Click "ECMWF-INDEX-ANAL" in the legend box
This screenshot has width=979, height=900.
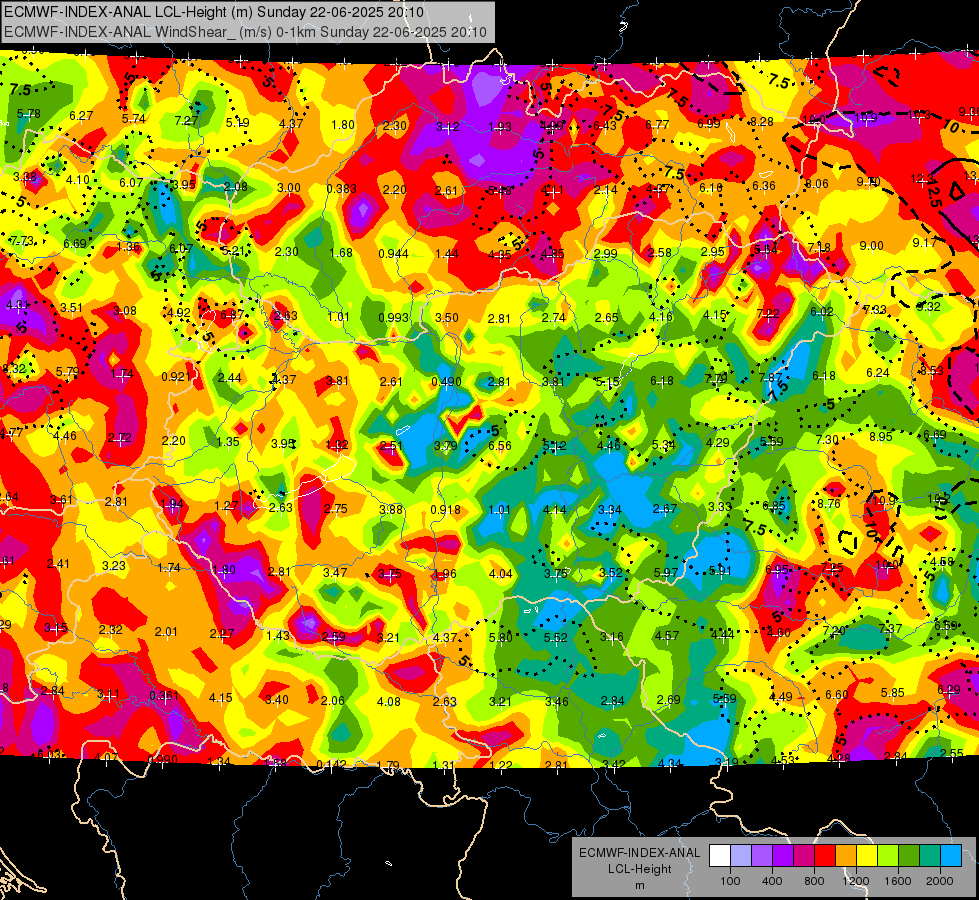pos(639,853)
